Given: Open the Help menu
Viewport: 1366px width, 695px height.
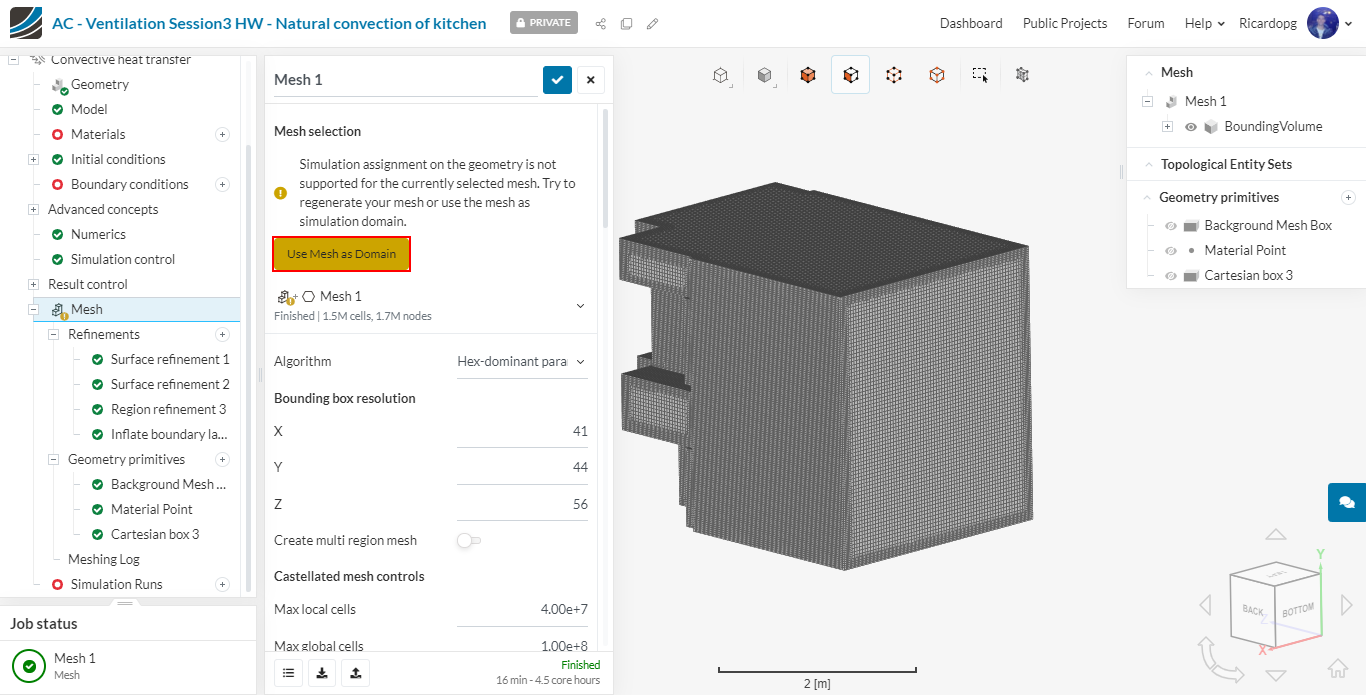Looking at the screenshot, I should tap(1204, 23).
